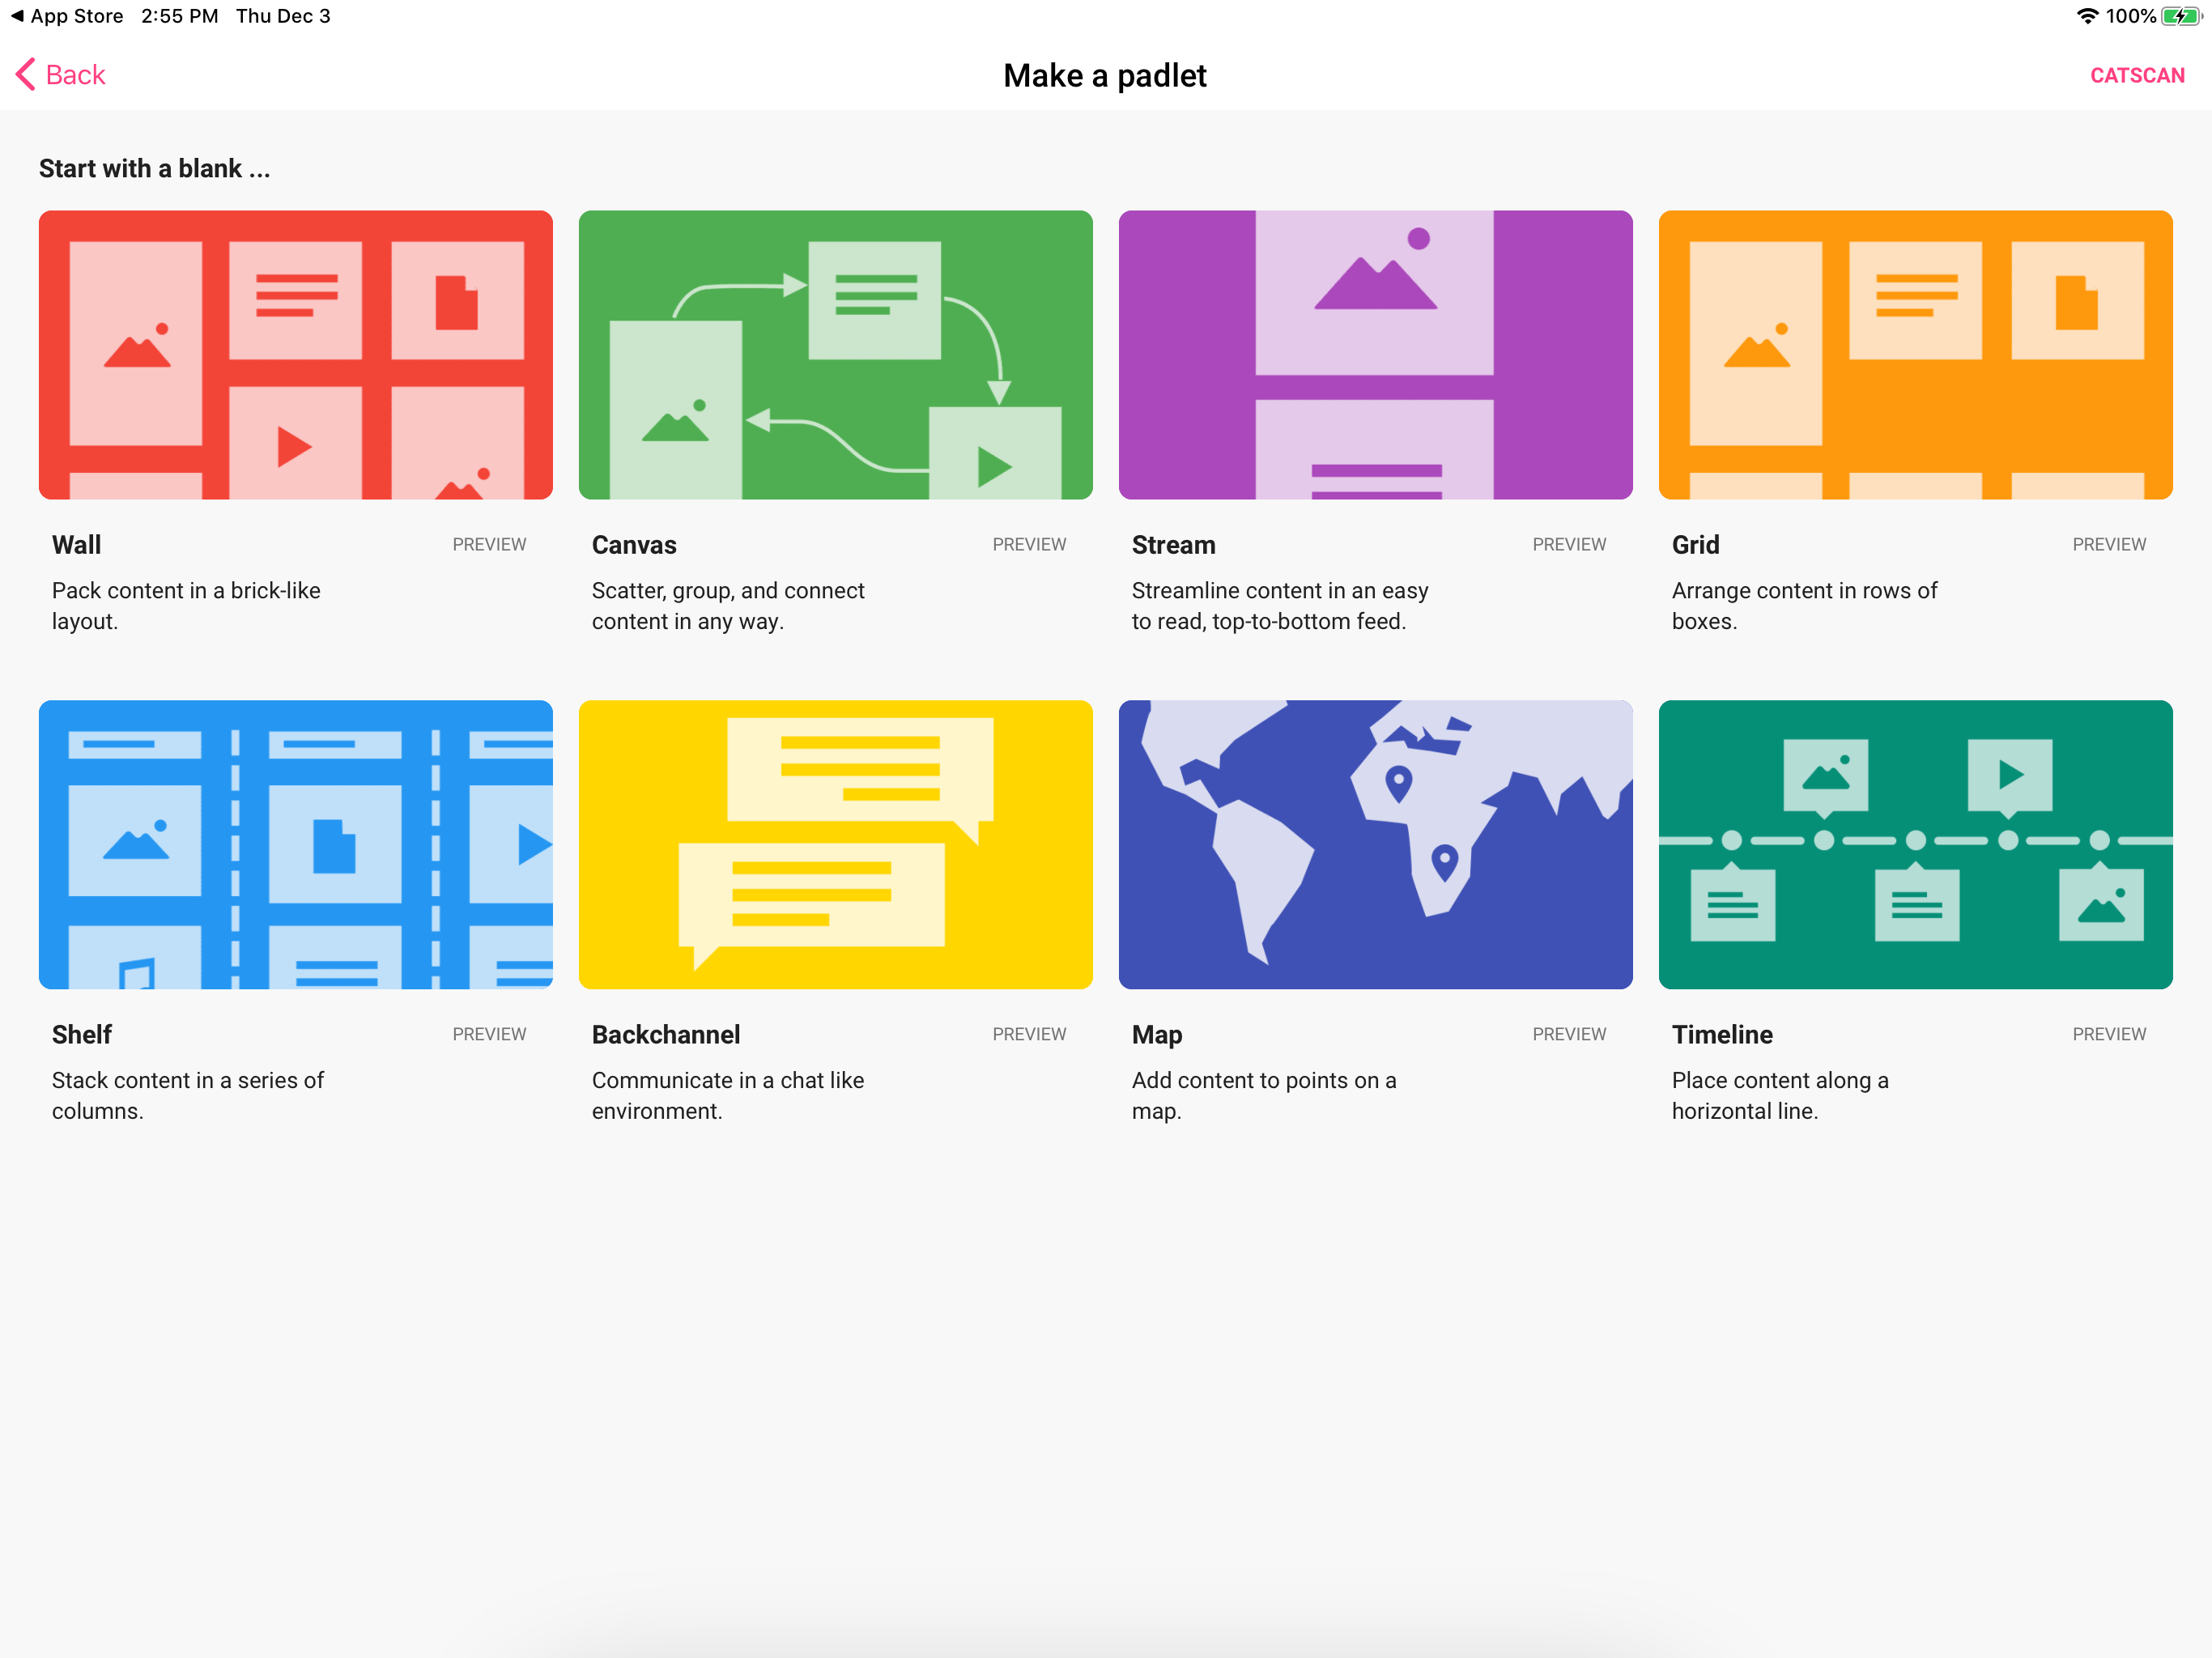
Task: Select the Map layout world illustration
Action: 1375,844
